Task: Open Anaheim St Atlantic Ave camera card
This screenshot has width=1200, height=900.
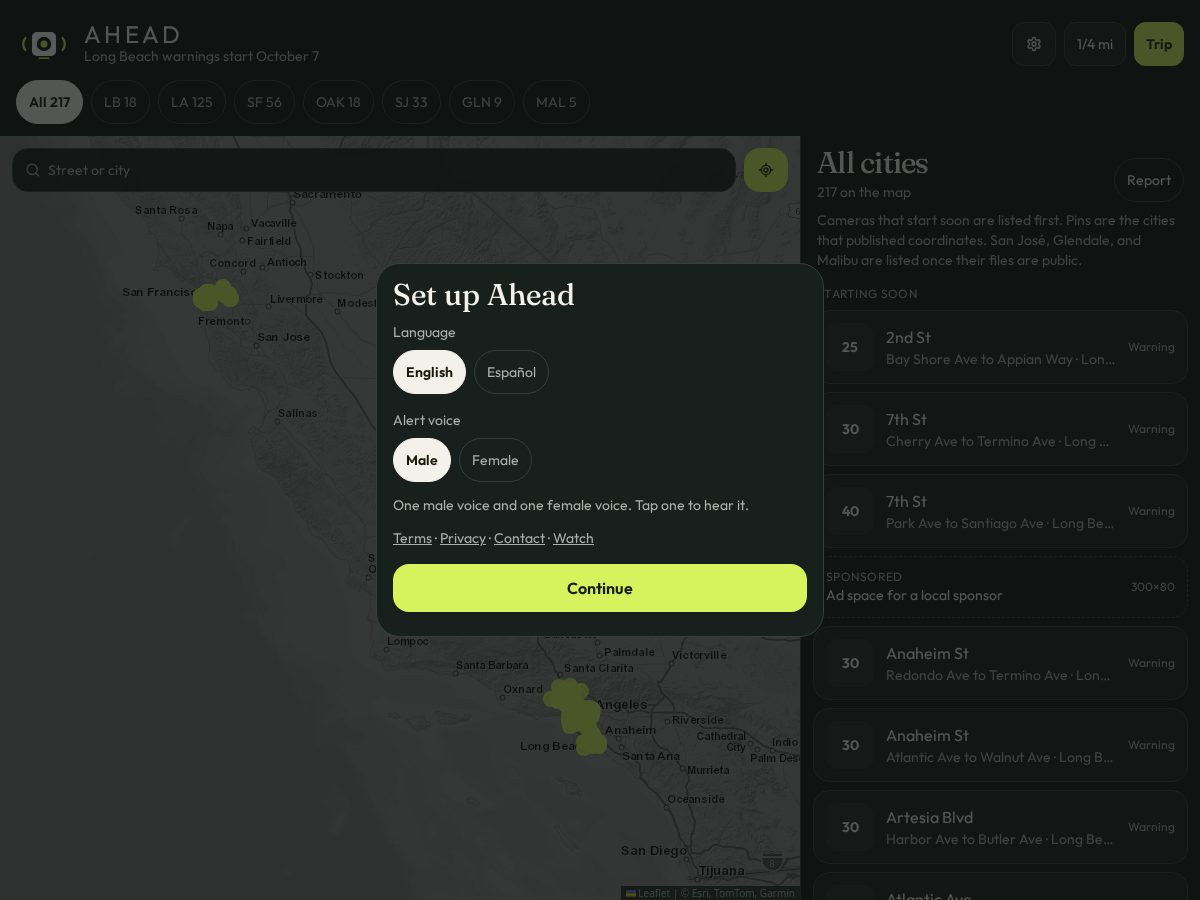Action: (x=1000, y=745)
